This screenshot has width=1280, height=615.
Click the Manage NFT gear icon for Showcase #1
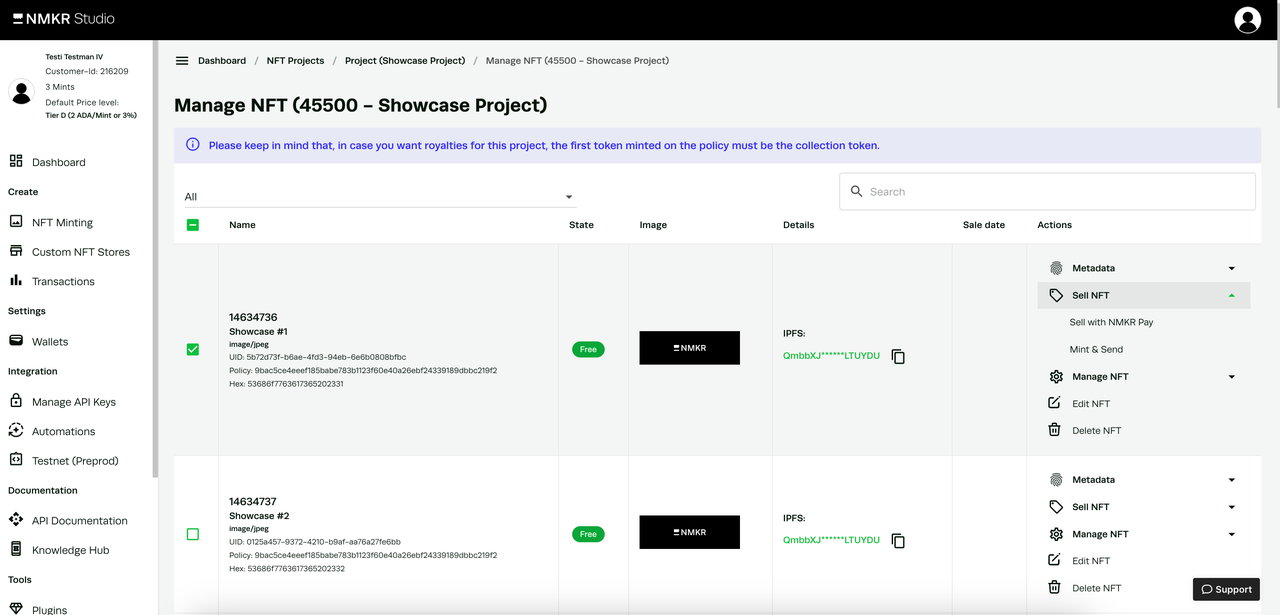1056,376
